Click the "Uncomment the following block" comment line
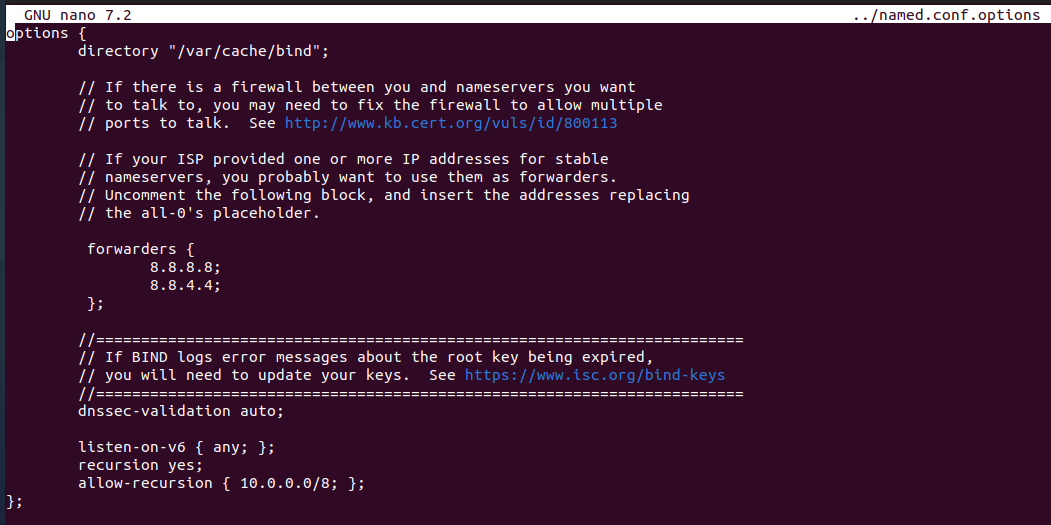Viewport: 1051px width, 525px height. click(383, 195)
